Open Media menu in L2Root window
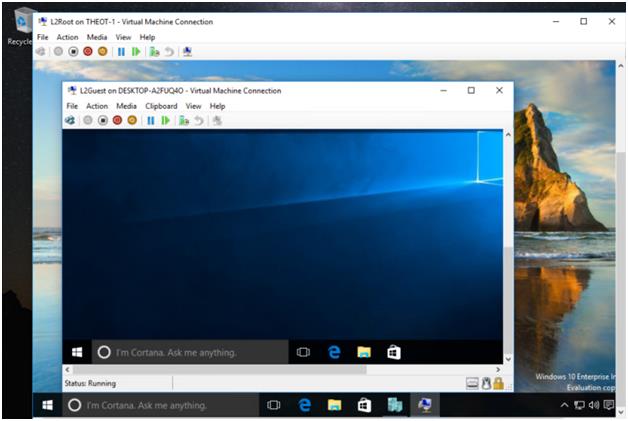The height and width of the screenshot is (421, 628). (x=97, y=37)
